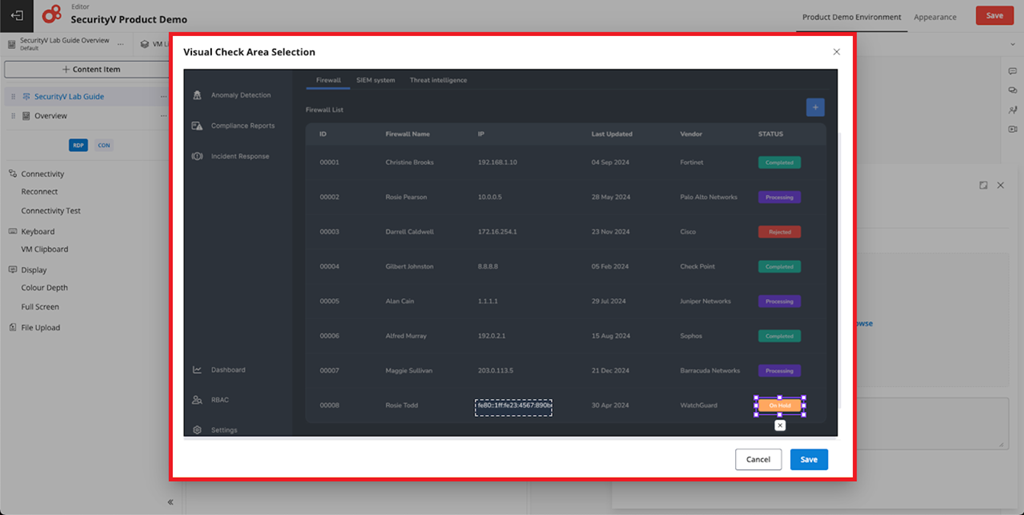Click the Rejected badge for Darrell Caldwell
Viewport: 1024px width, 515px height.
[779, 232]
